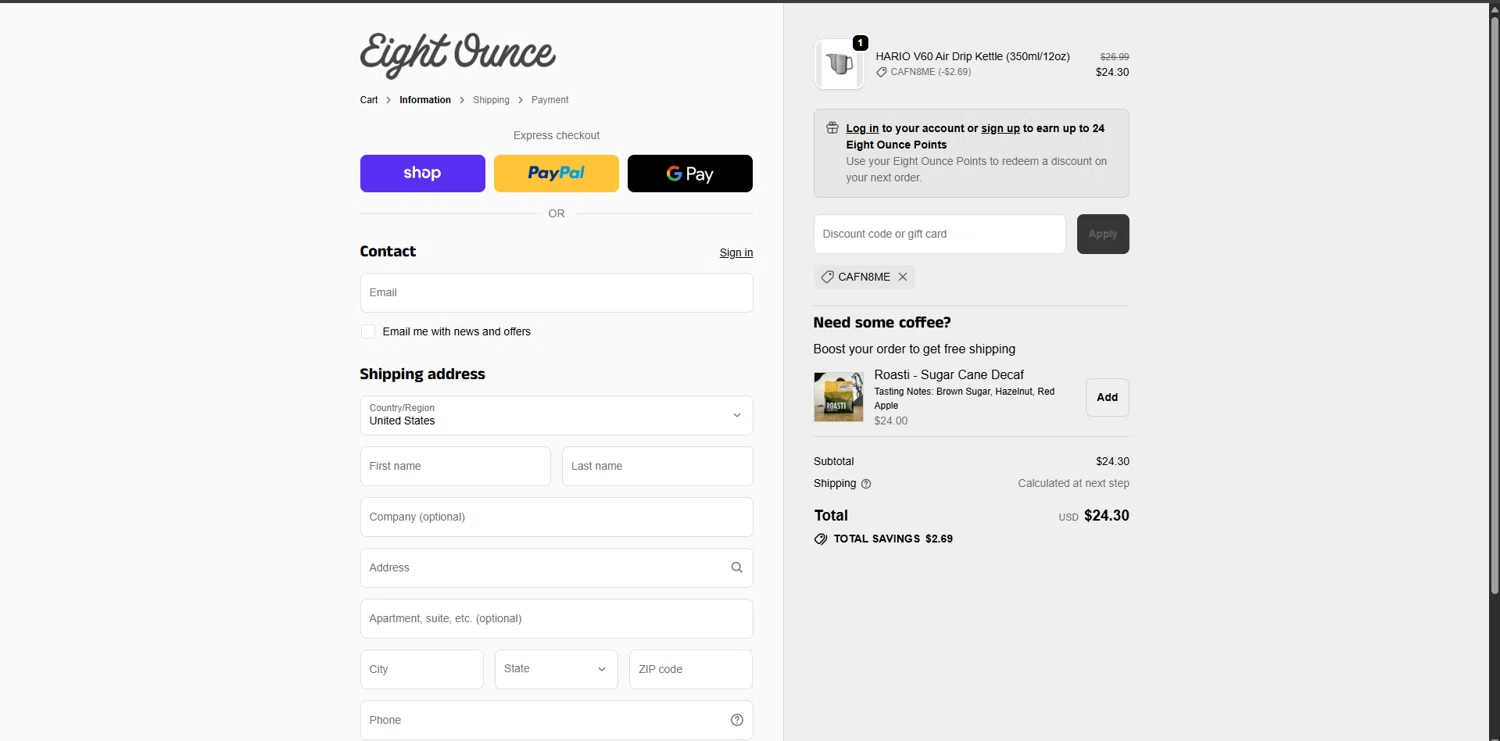Click the Eight Ounce logo
This screenshot has height=741, width=1500.
click(x=457, y=55)
